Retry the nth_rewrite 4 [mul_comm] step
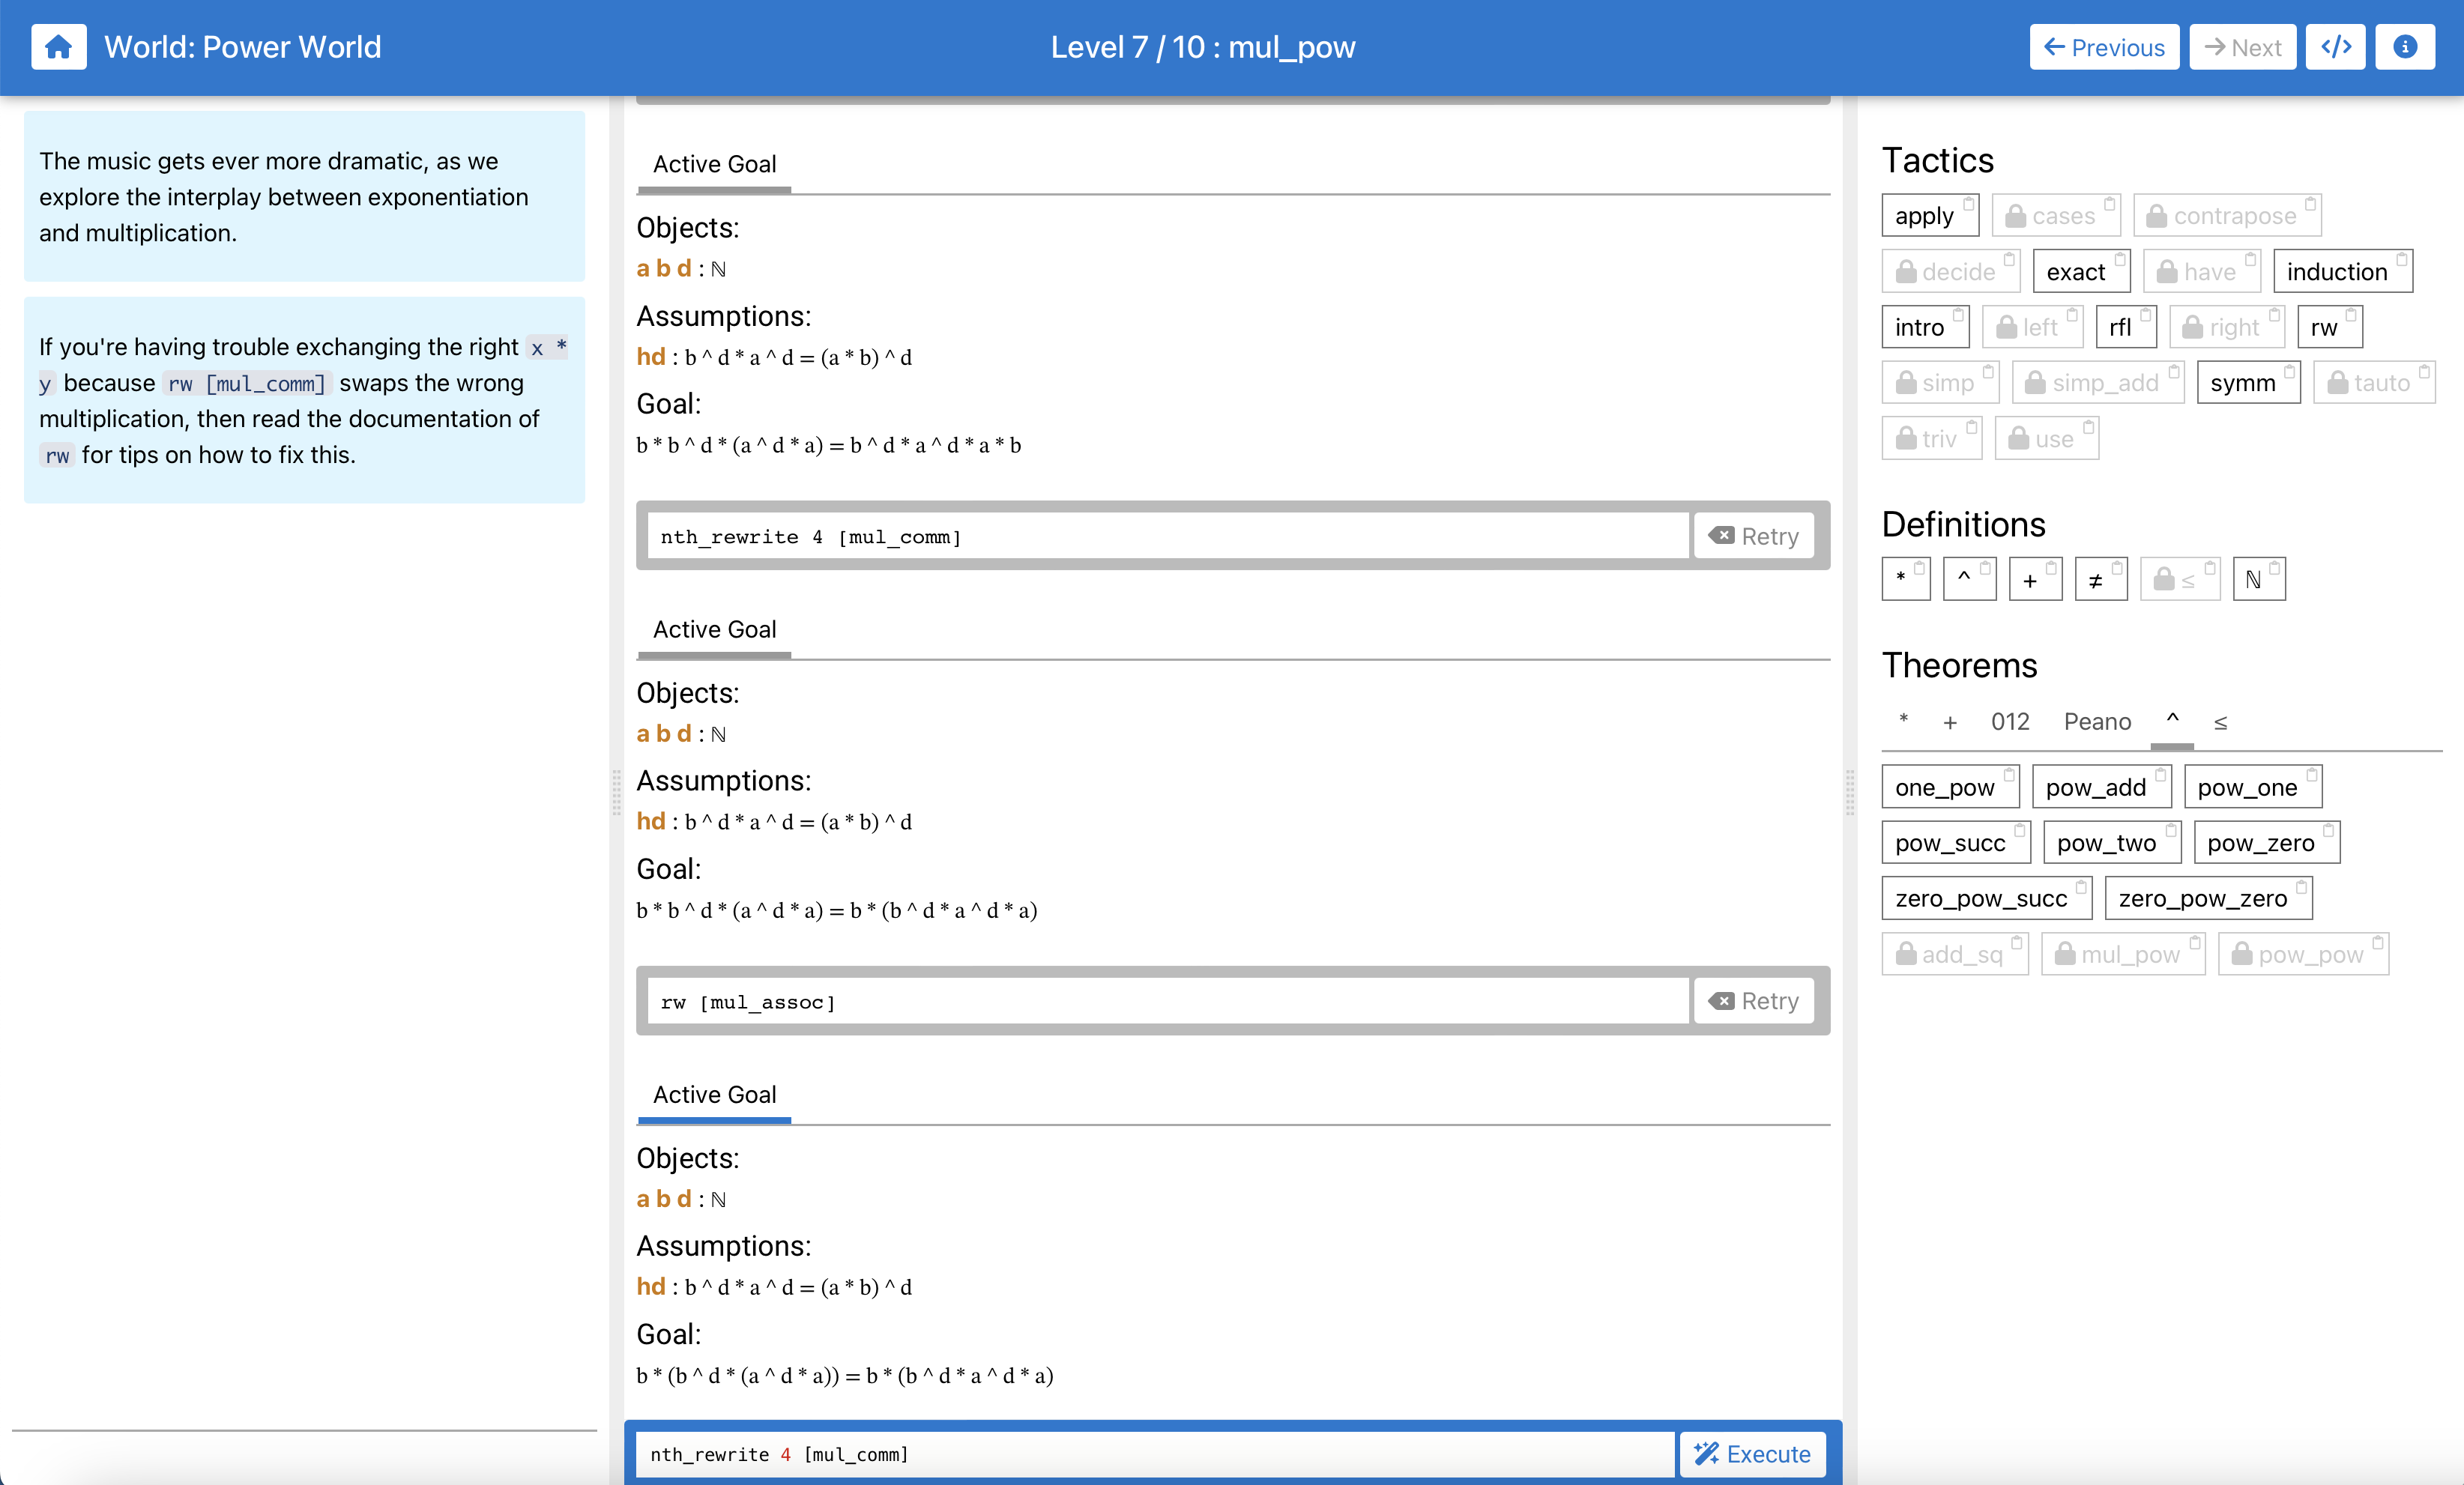The height and width of the screenshot is (1485, 2464). tap(1754, 536)
